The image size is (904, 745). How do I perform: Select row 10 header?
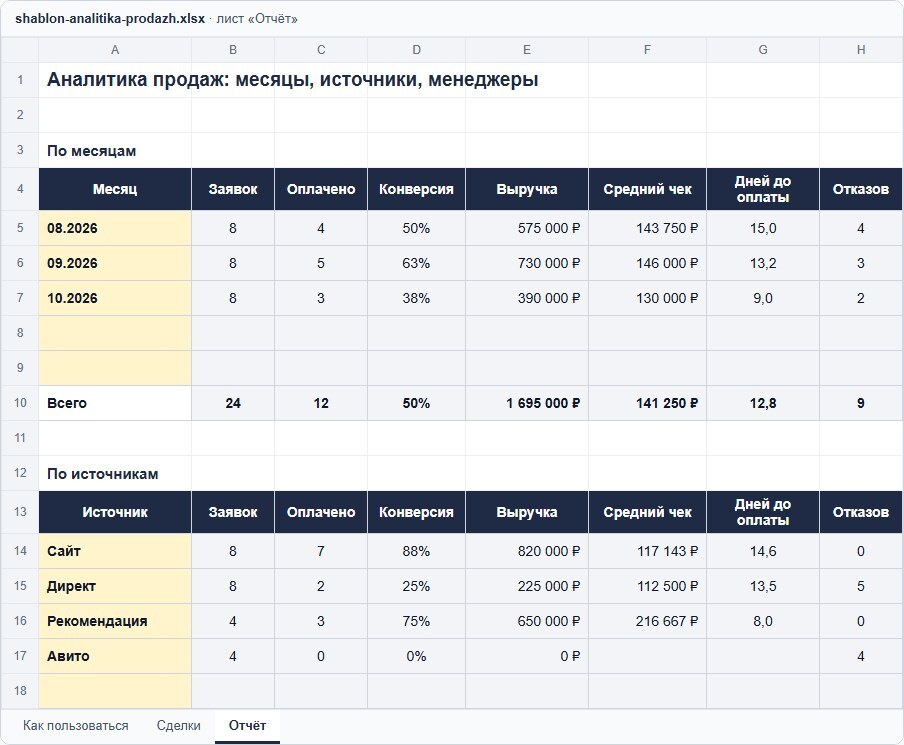[x=20, y=402]
